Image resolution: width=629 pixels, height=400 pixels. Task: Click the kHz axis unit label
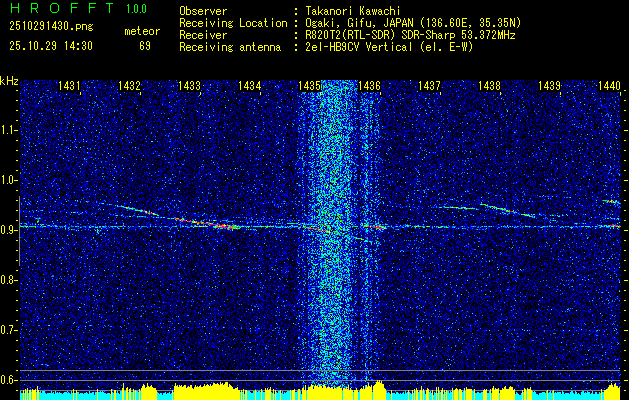(9, 81)
